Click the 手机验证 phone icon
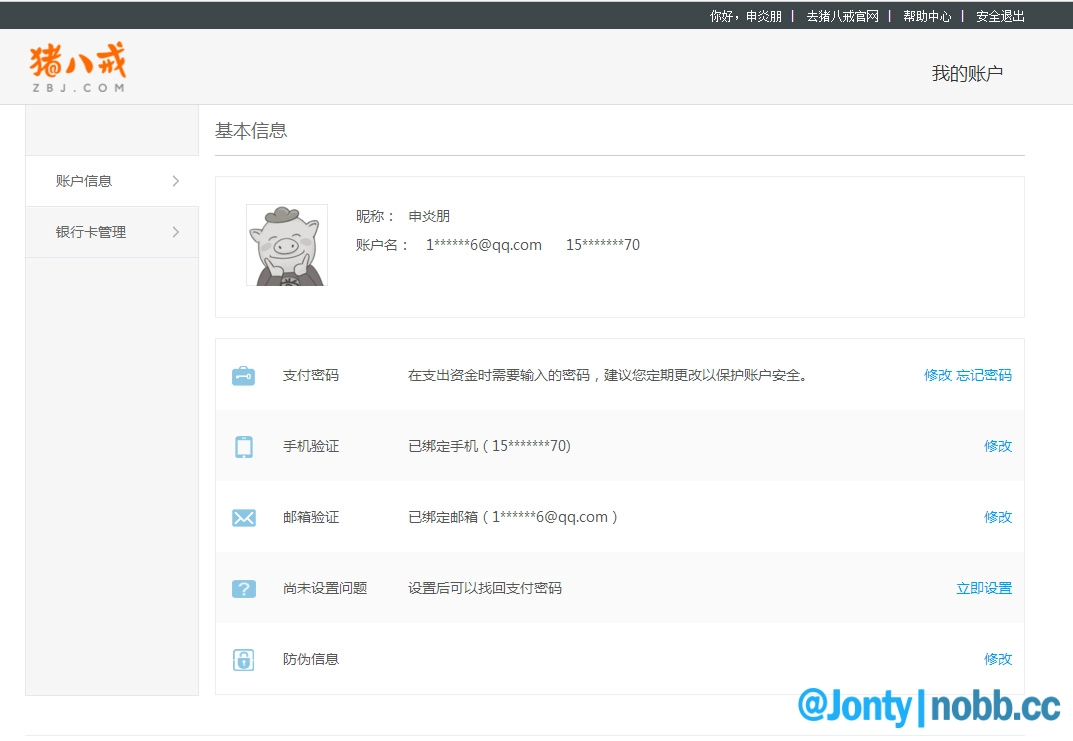This screenshot has width=1073, height=741. 243,447
